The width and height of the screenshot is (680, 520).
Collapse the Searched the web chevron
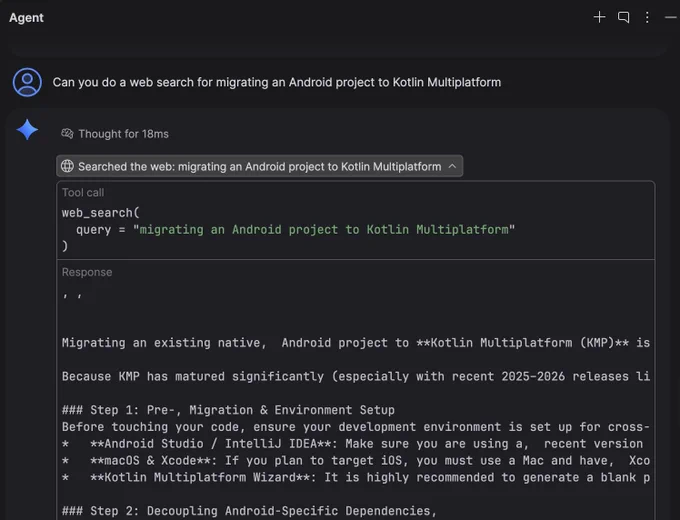coord(452,166)
